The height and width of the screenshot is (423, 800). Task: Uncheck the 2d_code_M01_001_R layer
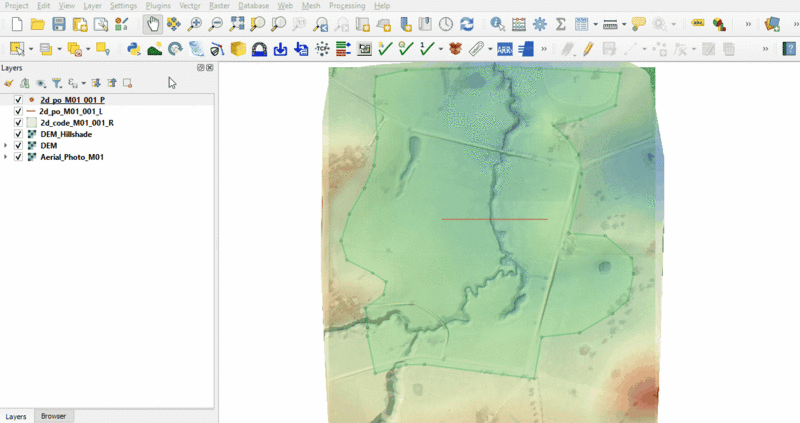19,123
